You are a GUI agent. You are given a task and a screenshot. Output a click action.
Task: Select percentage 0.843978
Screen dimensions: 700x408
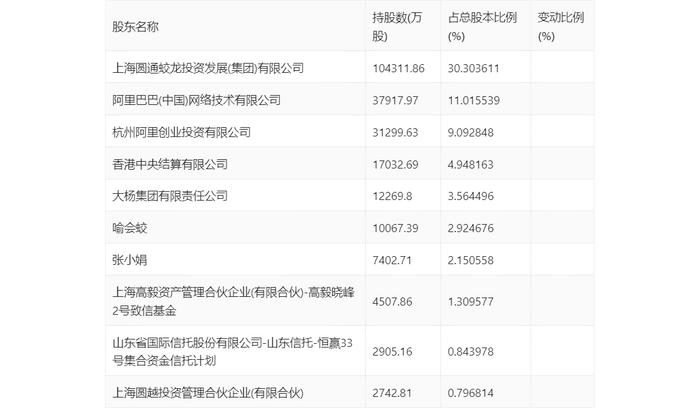click(471, 352)
